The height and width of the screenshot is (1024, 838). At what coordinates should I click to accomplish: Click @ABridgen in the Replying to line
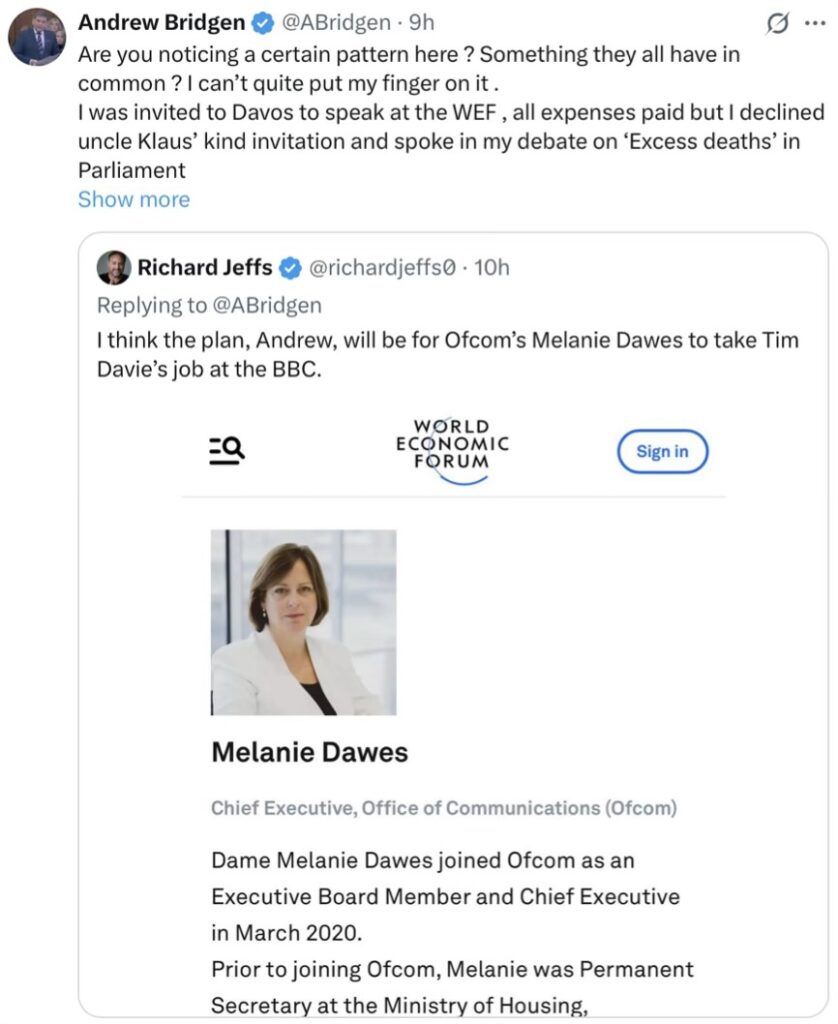click(x=268, y=305)
